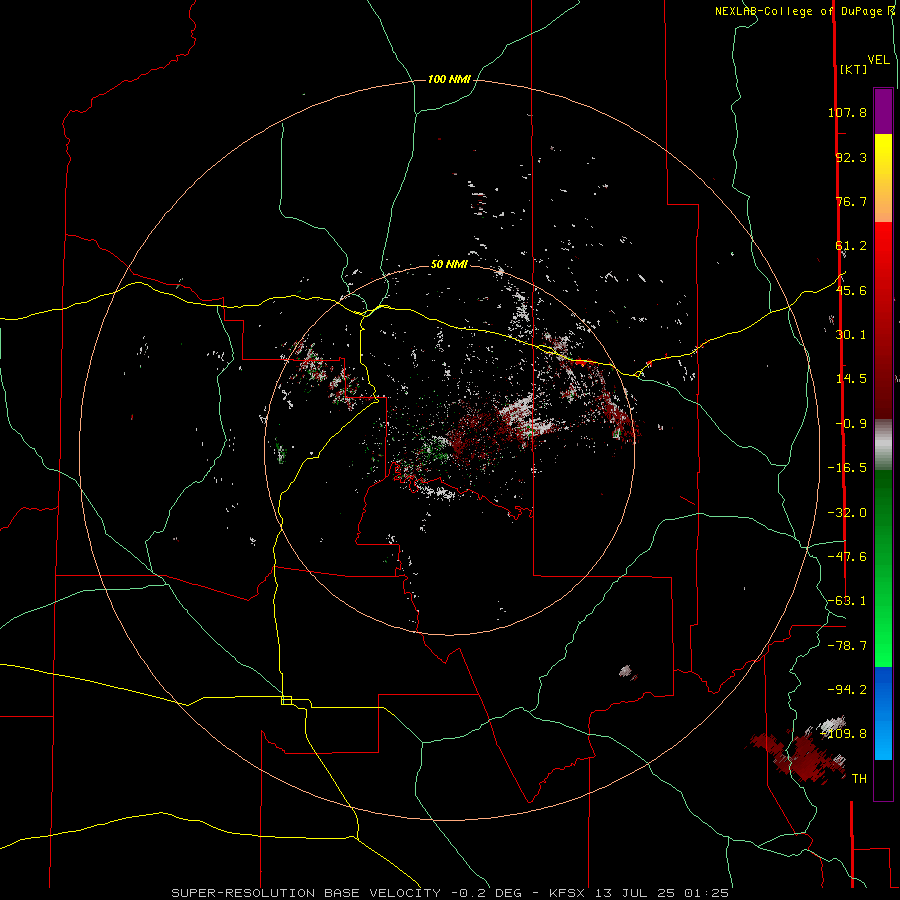Click the 92.3 legend value

click(851, 157)
